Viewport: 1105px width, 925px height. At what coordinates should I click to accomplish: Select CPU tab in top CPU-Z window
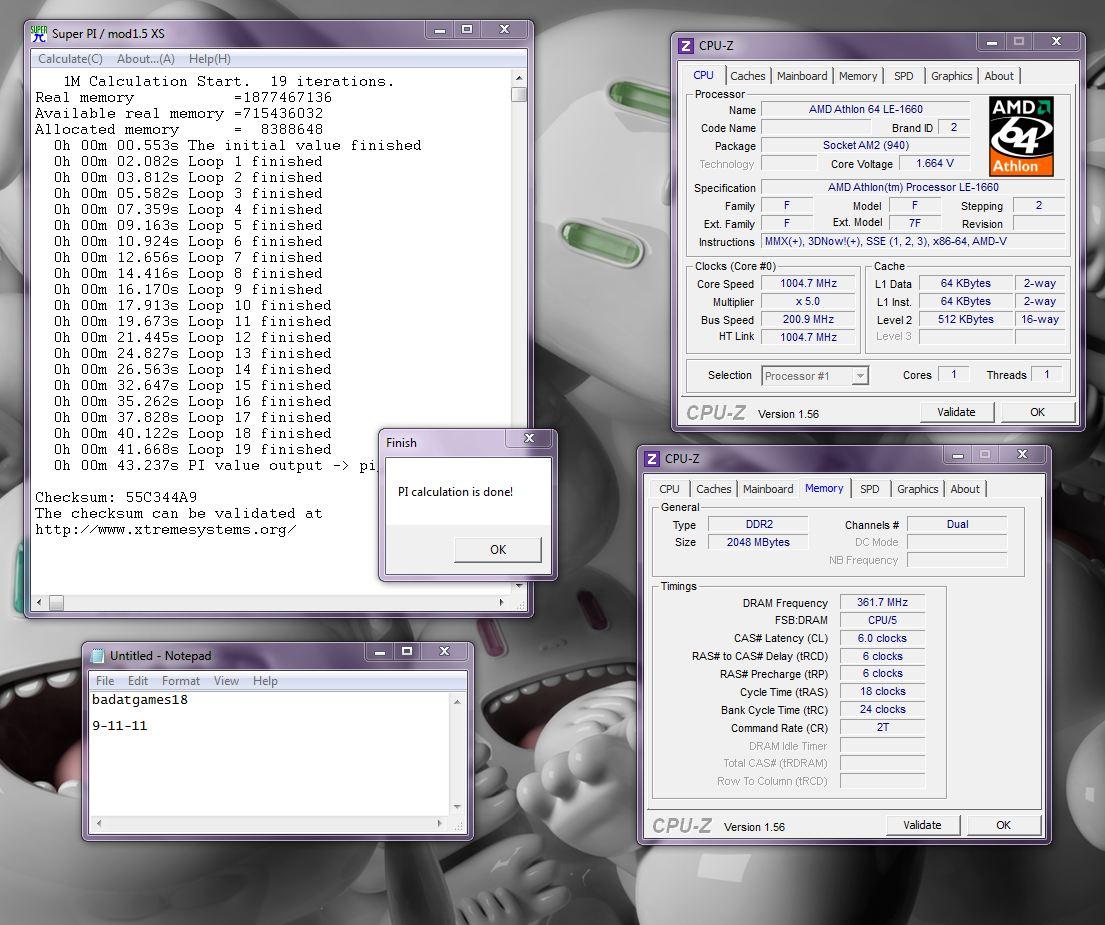point(703,75)
